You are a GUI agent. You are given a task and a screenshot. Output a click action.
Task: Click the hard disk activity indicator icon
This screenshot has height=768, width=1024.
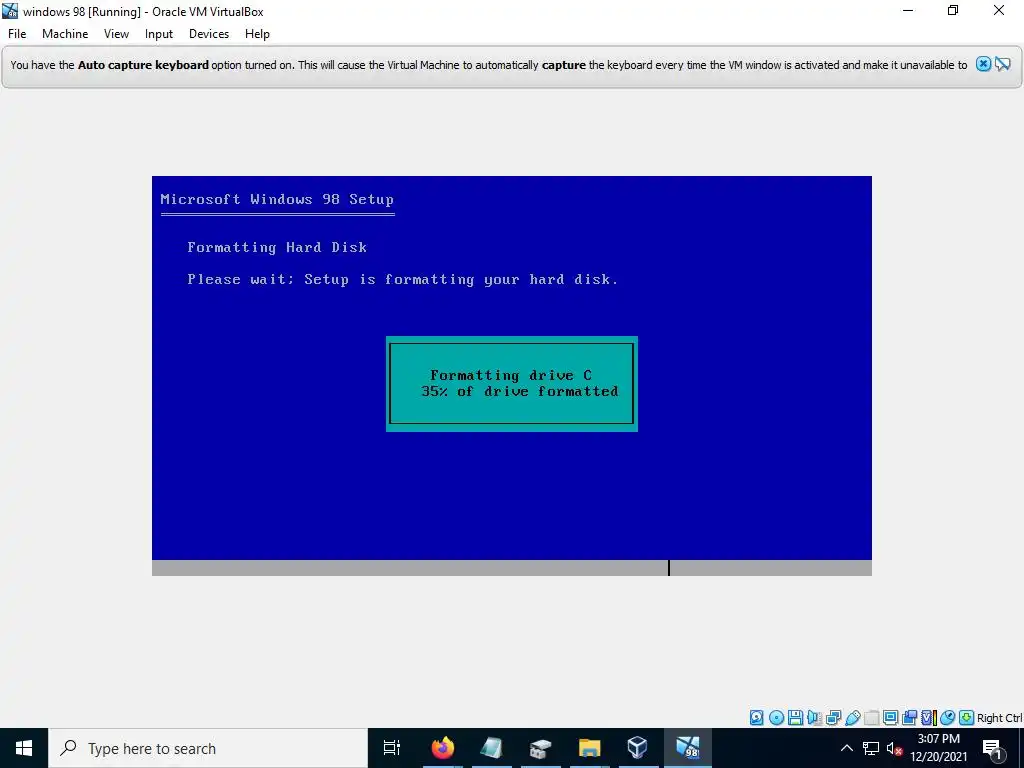pos(756,718)
